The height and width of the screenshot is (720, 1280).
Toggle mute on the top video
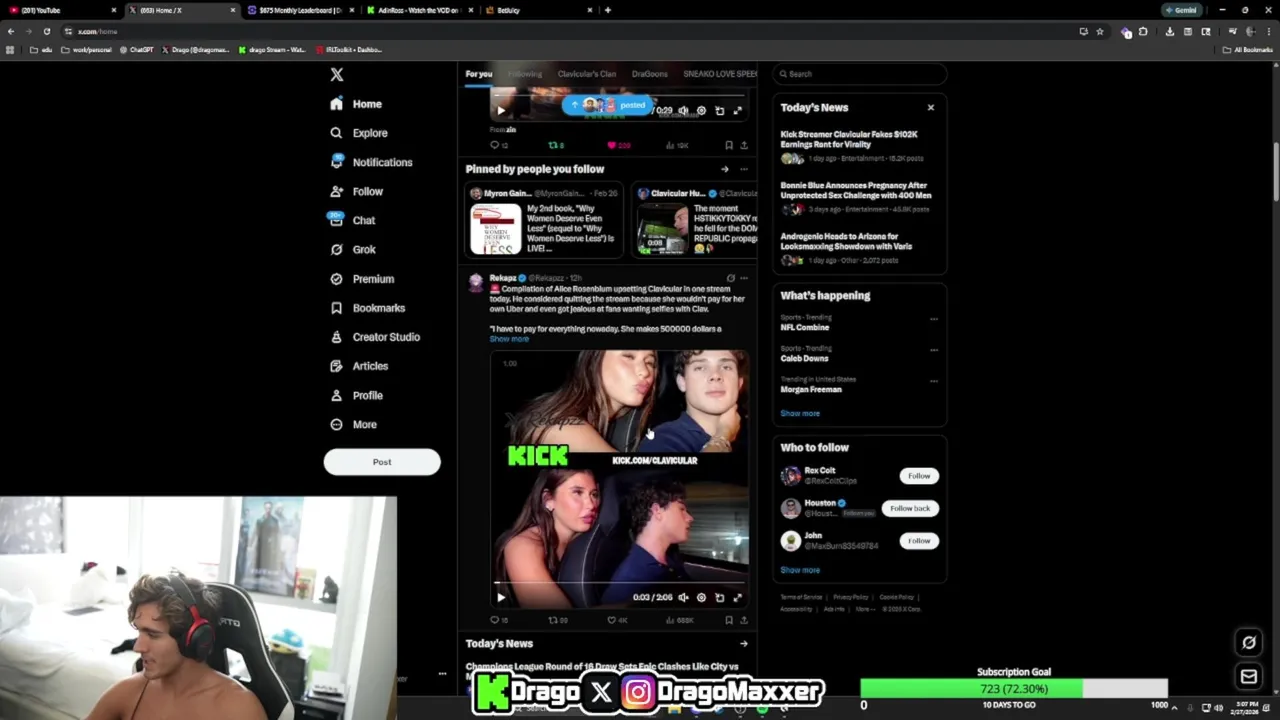coord(683,111)
